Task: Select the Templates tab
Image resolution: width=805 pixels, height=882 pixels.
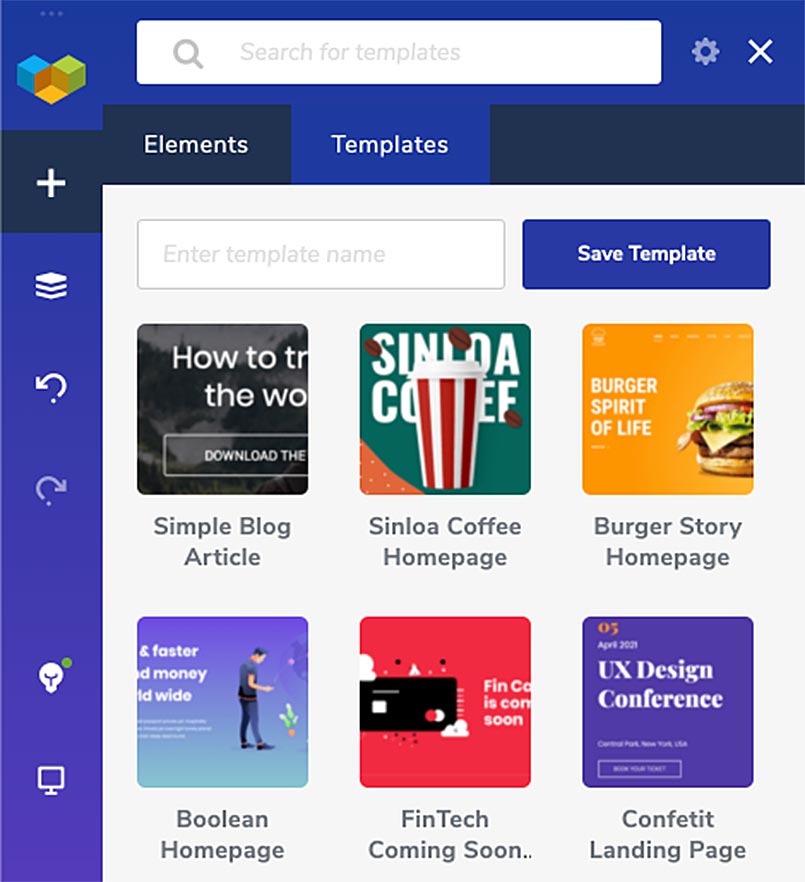Action: (x=390, y=145)
